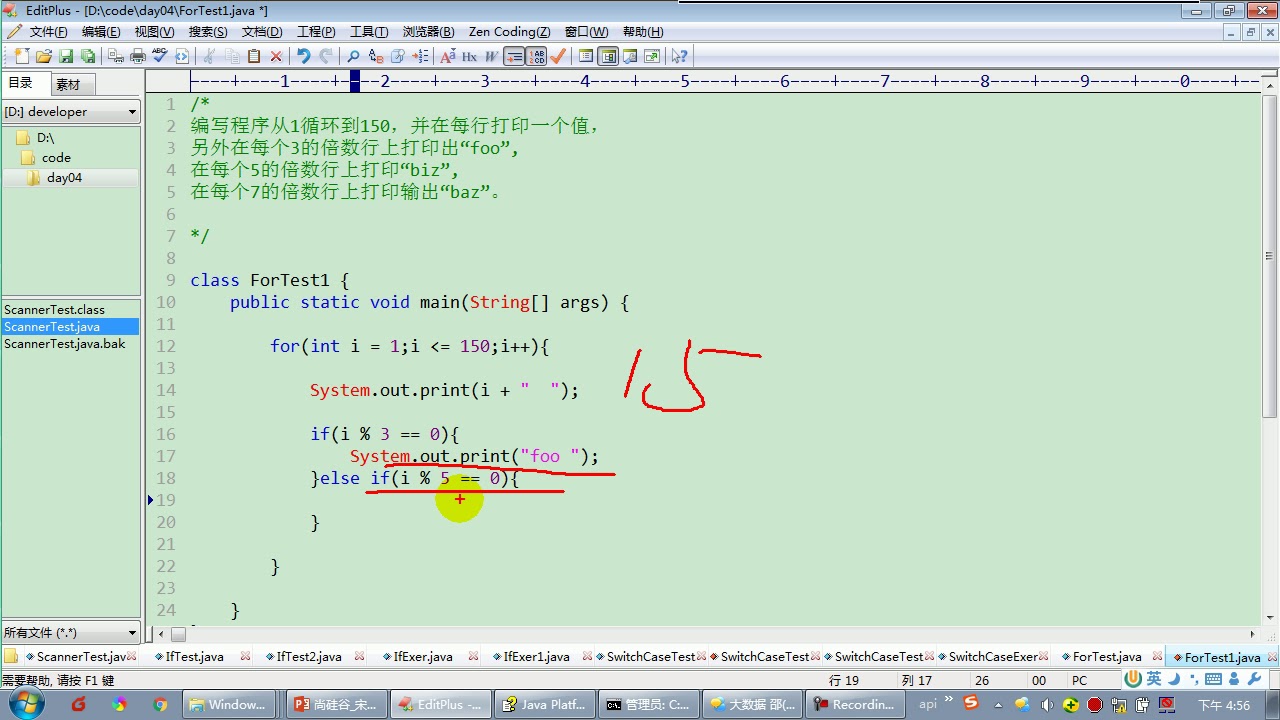This screenshot has height=720, width=1280.
Task: Toggle word wrap with the W icon
Action: [x=491, y=56]
